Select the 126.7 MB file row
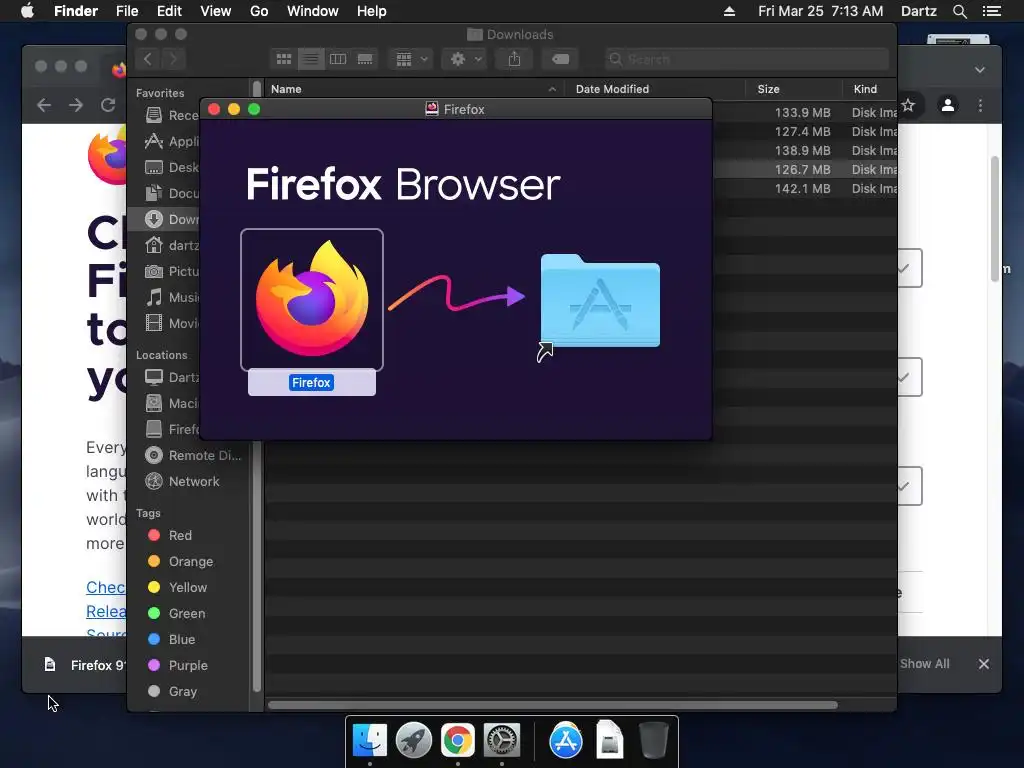Image resolution: width=1024 pixels, height=768 pixels. [805, 169]
